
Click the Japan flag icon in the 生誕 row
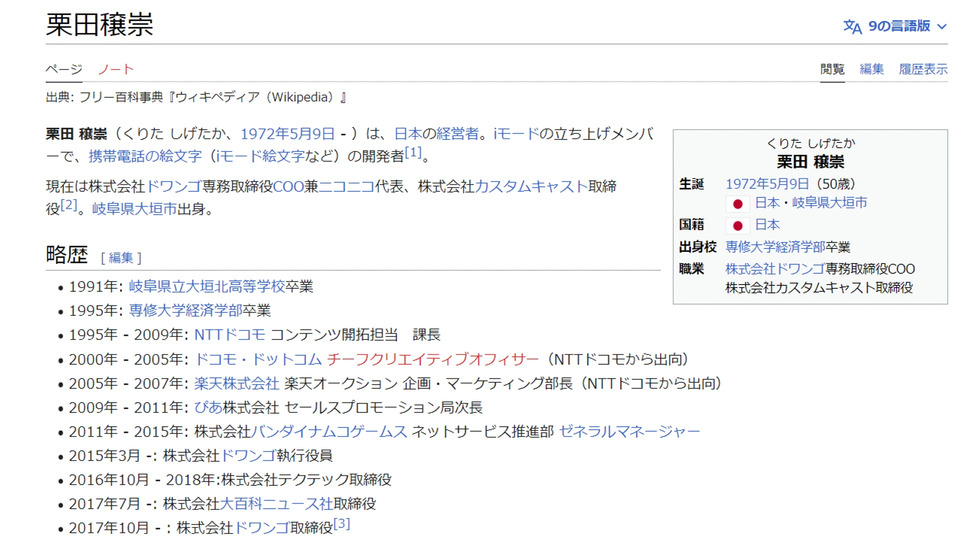tap(738, 204)
